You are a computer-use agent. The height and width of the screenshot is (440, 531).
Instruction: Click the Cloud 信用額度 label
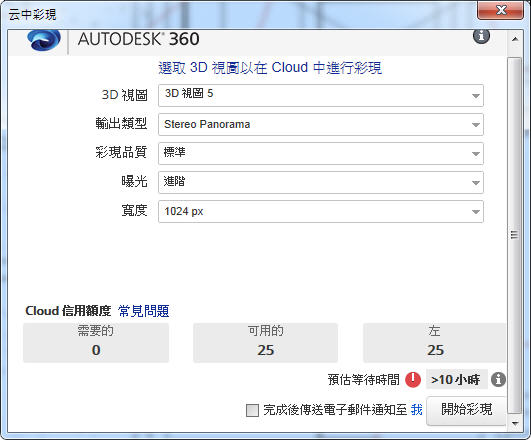coord(68,311)
